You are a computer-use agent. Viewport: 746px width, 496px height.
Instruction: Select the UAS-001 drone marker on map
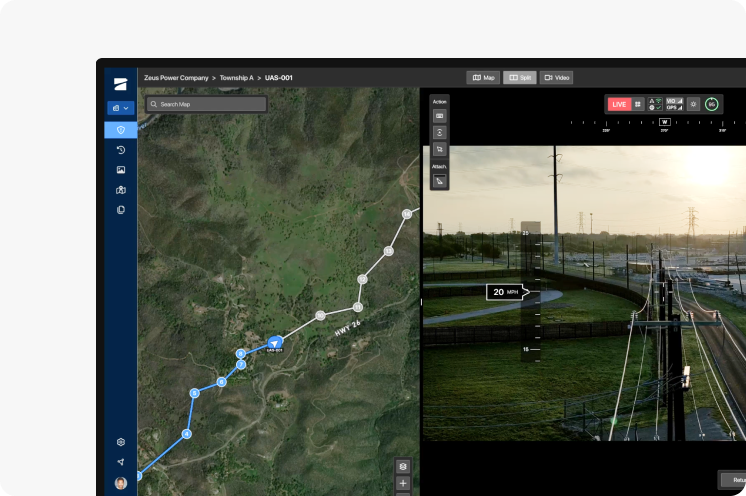(275, 343)
